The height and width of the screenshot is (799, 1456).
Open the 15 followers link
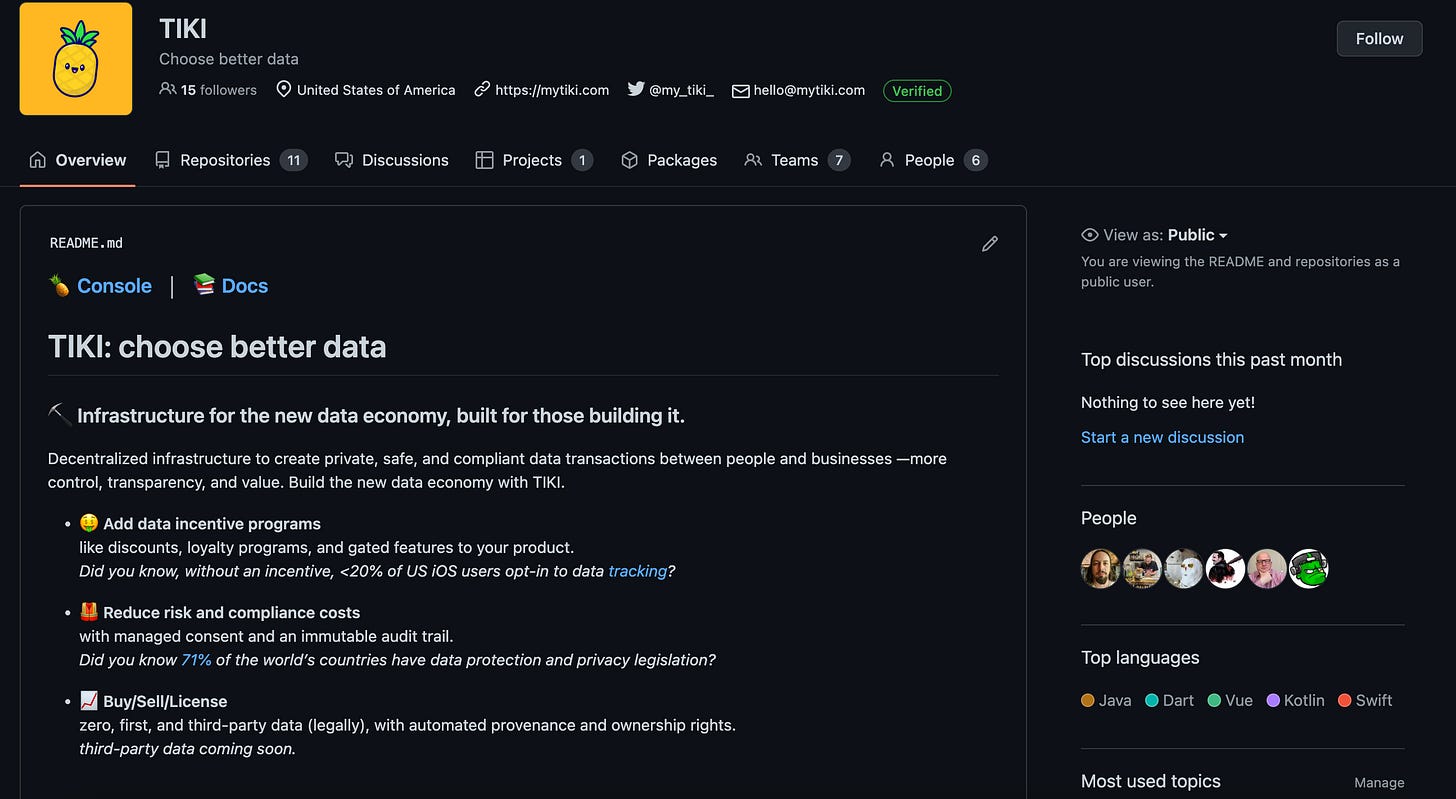[218, 90]
